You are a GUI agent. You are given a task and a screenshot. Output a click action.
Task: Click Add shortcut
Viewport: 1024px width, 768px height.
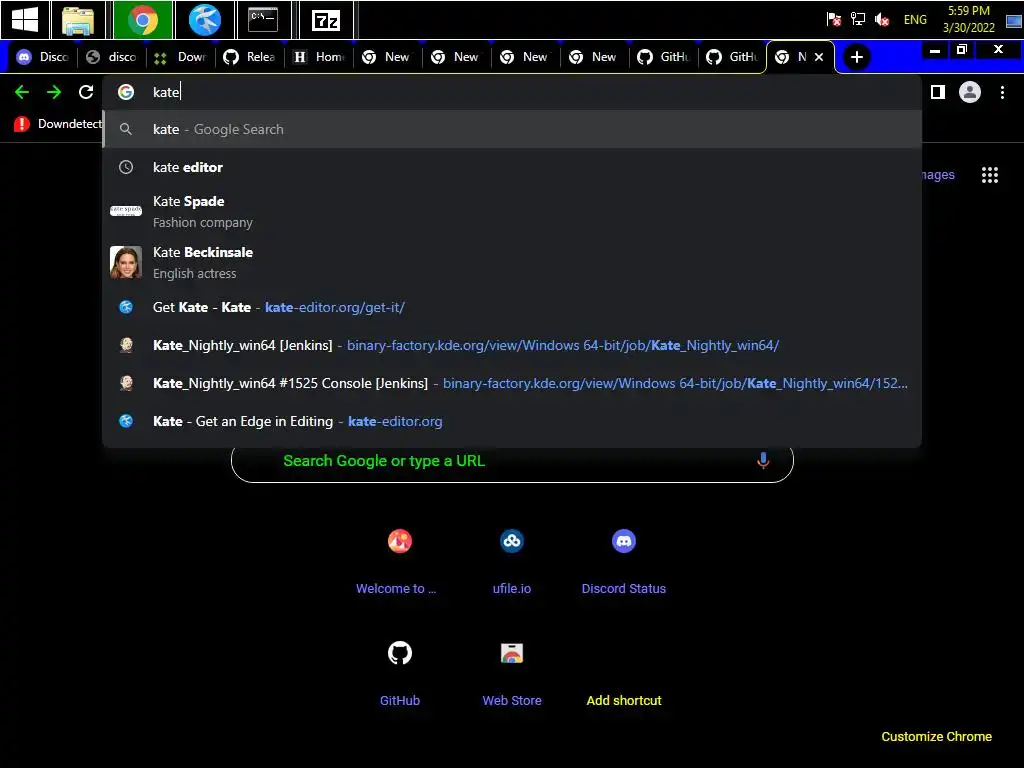(x=624, y=700)
